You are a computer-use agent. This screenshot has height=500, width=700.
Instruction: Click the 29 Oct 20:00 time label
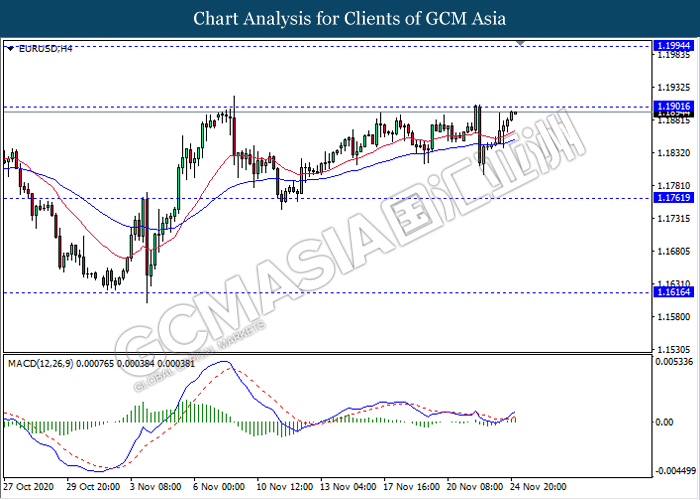93,487
